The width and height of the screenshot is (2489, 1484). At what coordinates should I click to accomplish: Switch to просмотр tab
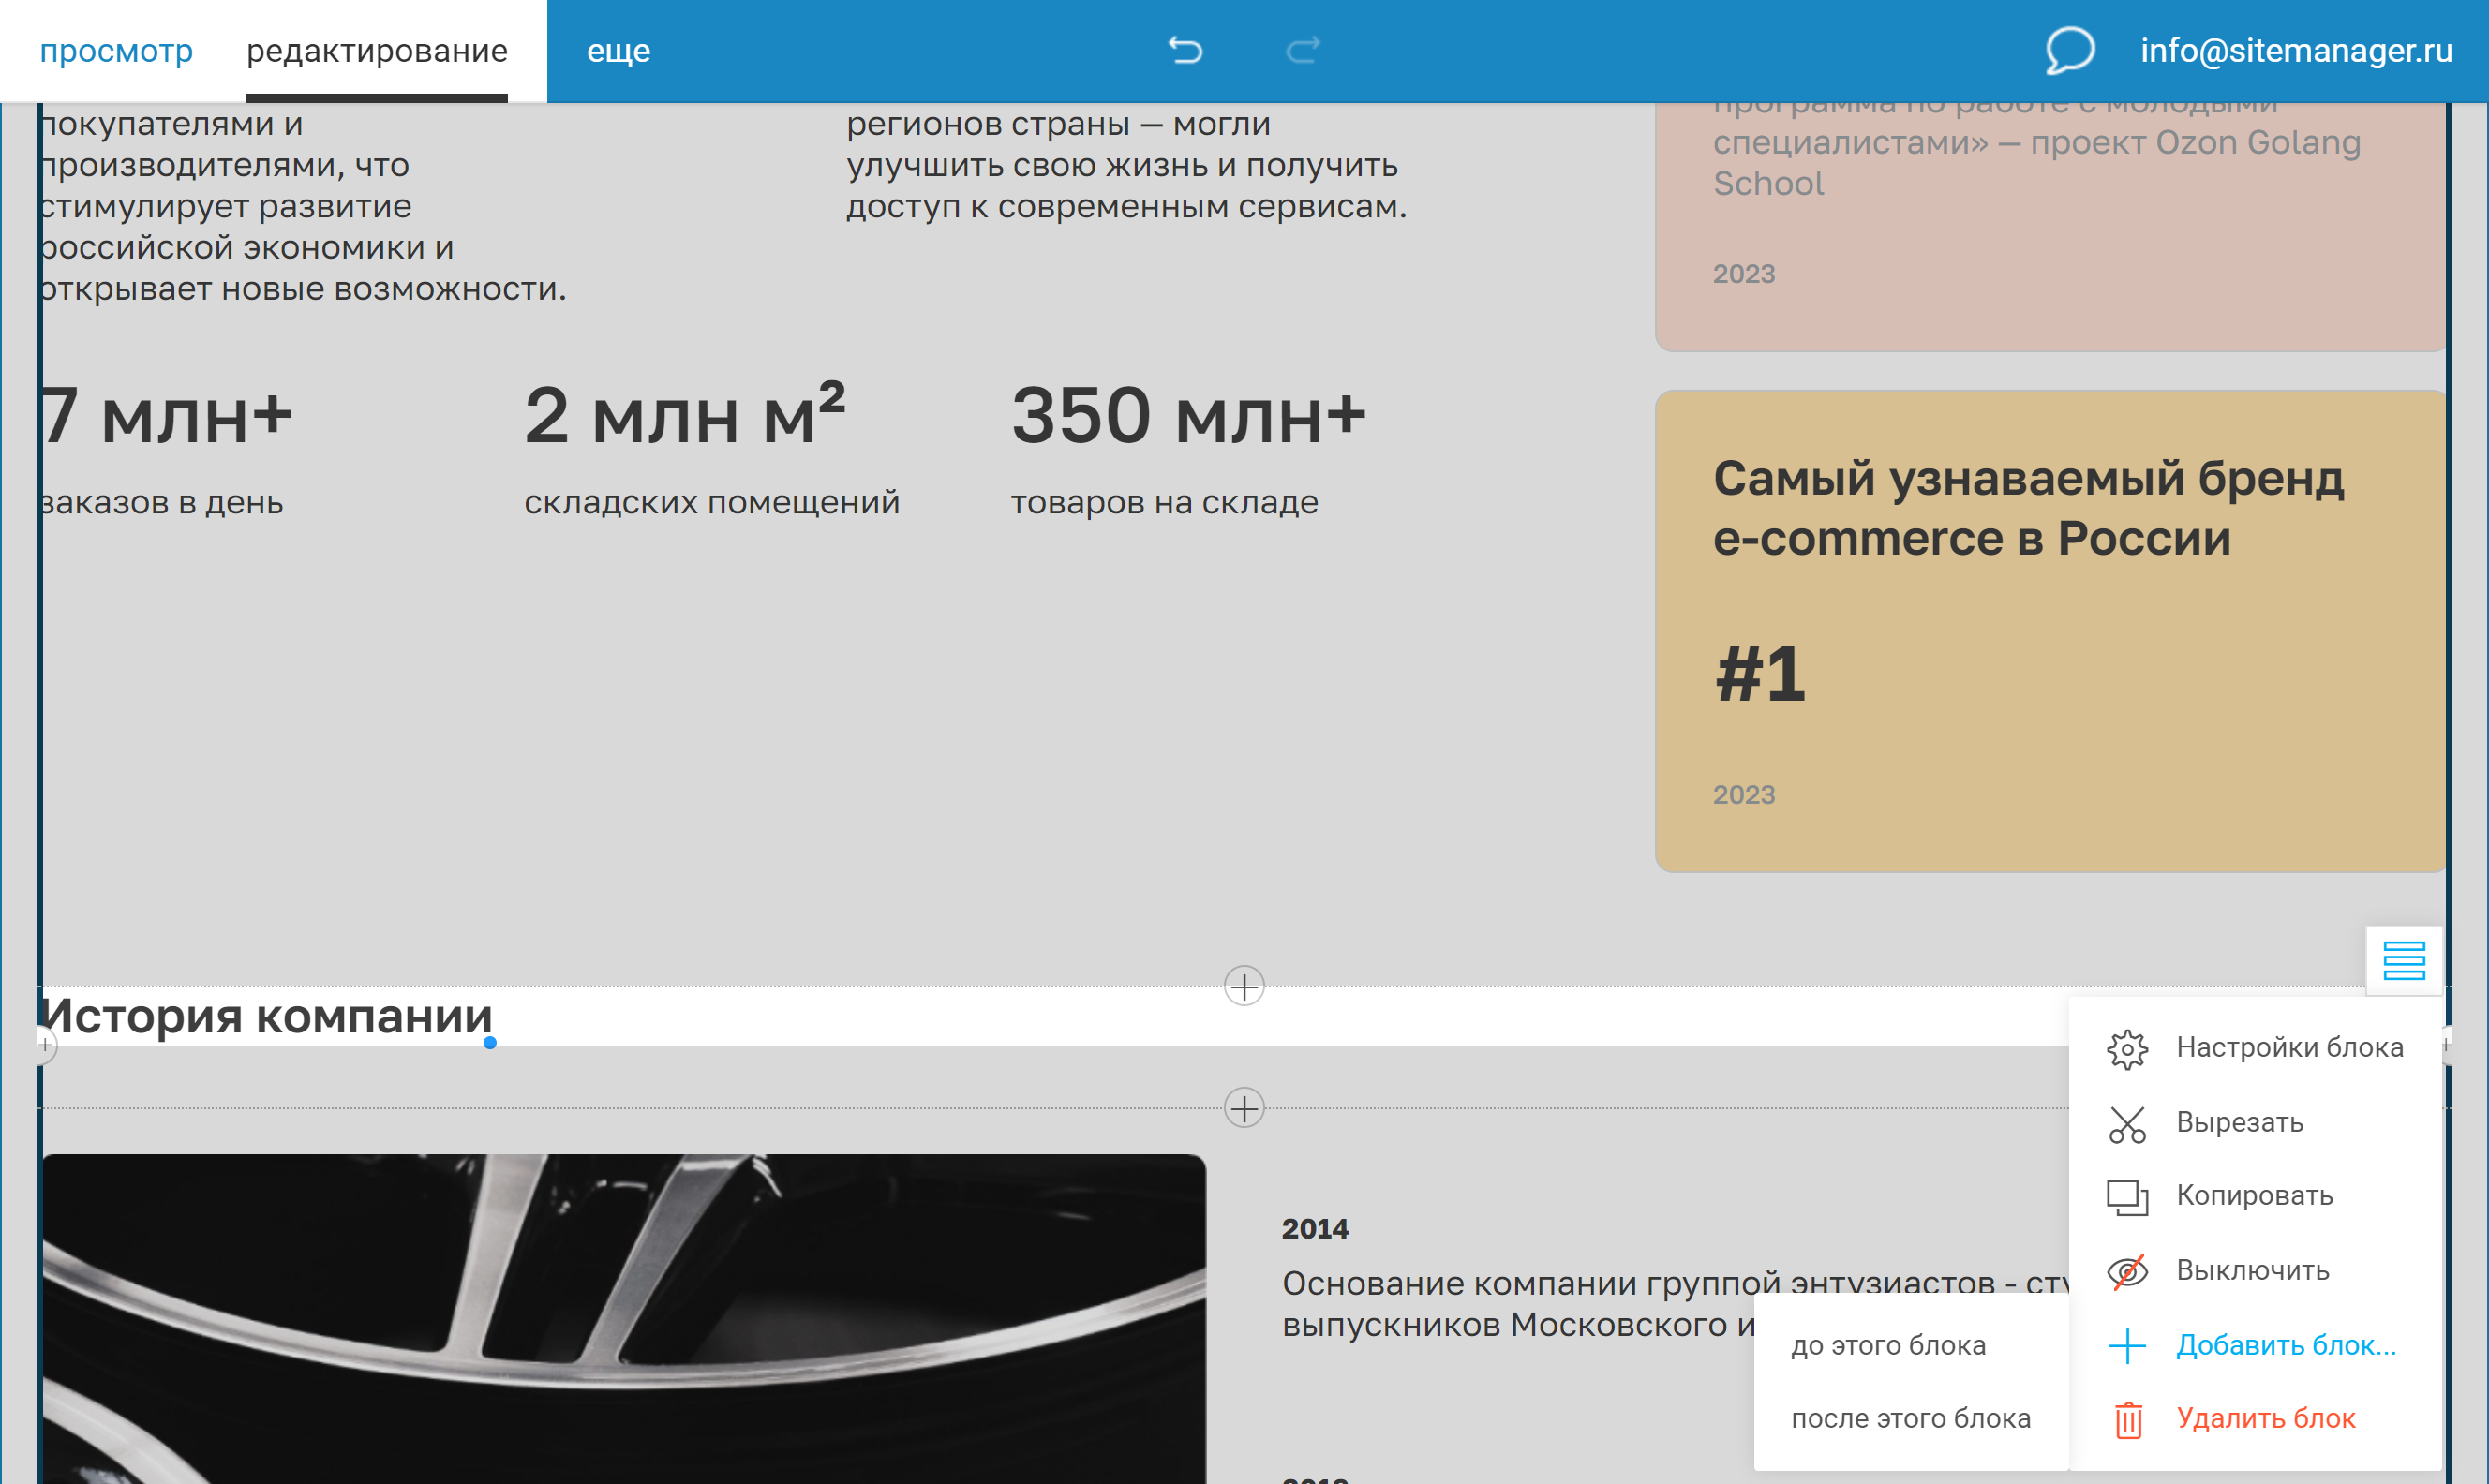(x=116, y=50)
